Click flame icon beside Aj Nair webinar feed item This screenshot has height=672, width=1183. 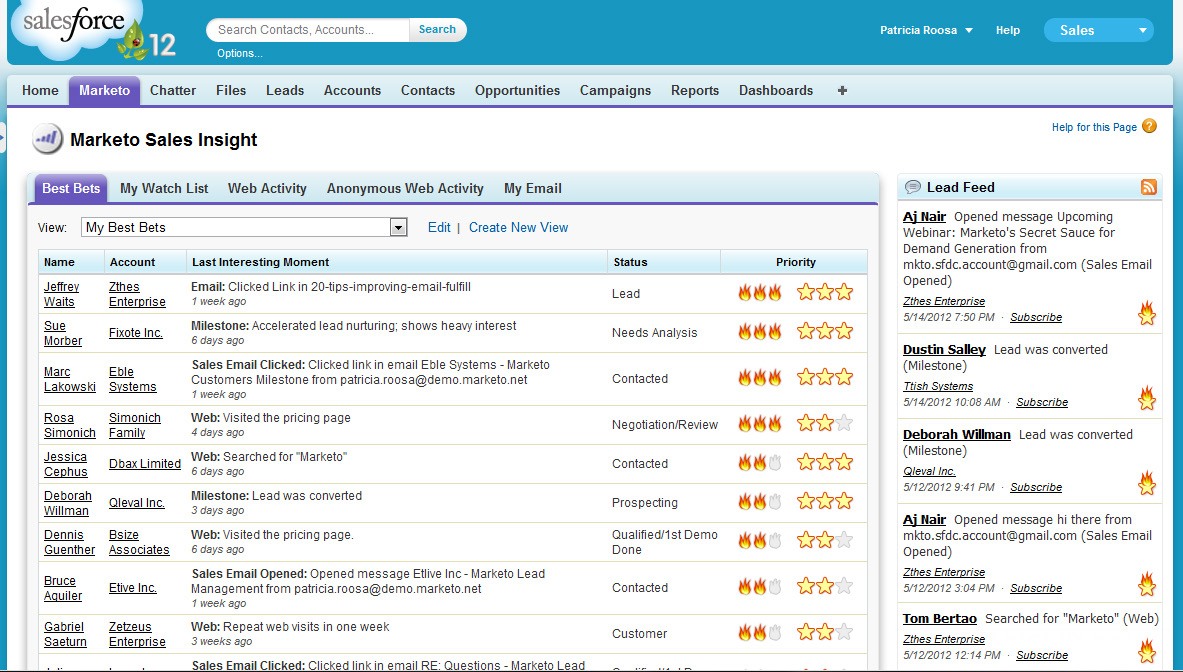[1147, 312]
